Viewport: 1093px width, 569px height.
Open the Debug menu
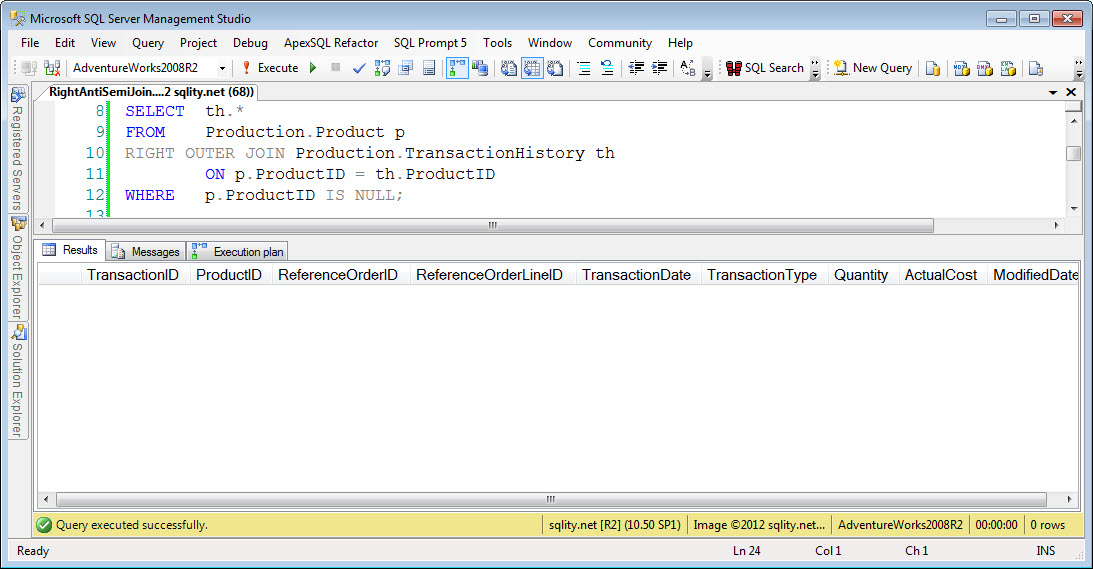click(250, 43)
